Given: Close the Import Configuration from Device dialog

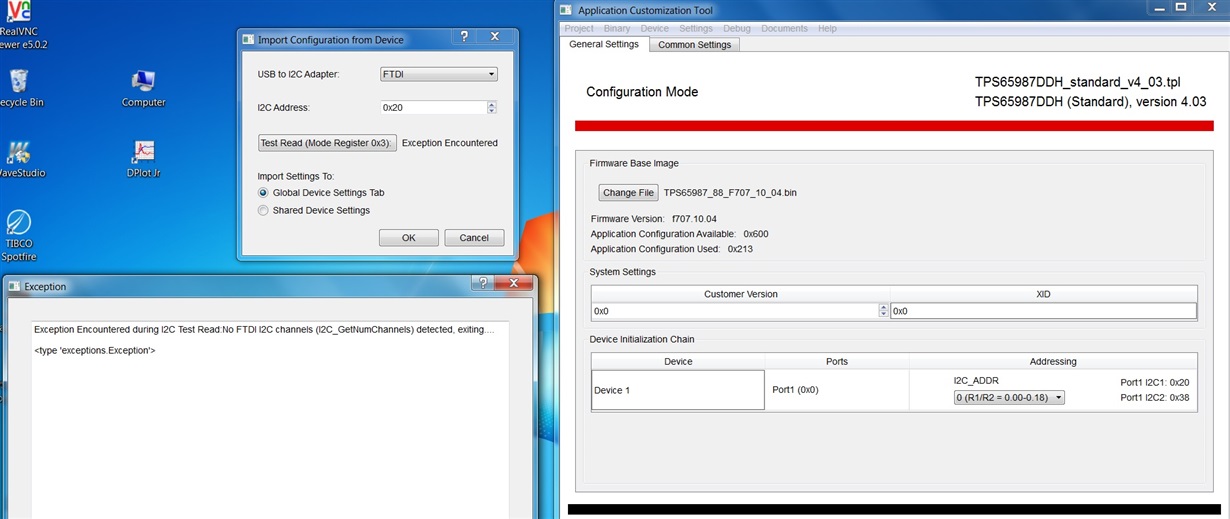Looking at the screenshot, I should tap(494, 36).
